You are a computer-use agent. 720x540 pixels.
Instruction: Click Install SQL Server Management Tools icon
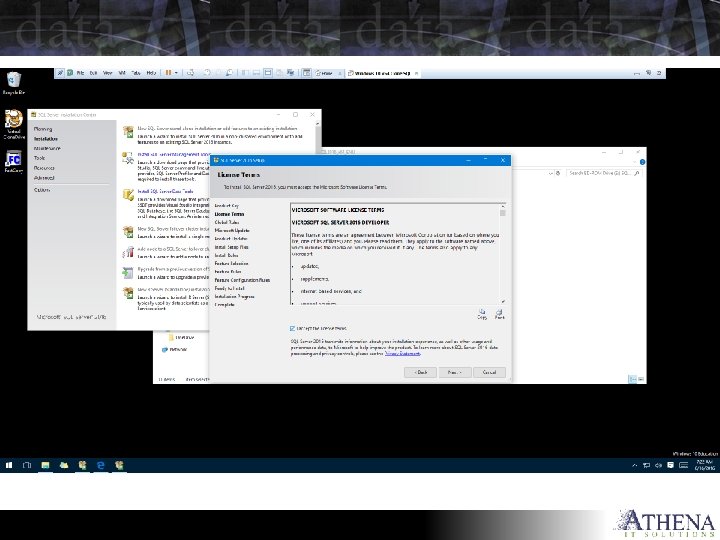pos(128,158)
